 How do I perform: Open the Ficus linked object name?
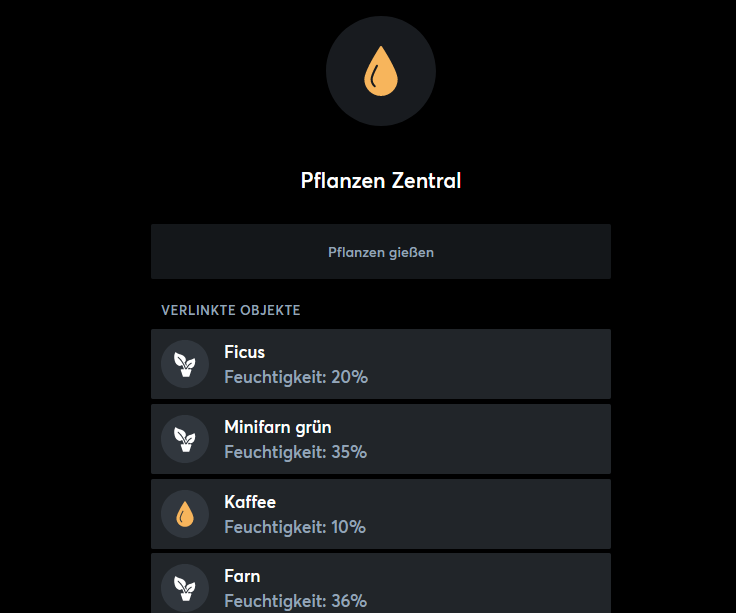[245, 352]
